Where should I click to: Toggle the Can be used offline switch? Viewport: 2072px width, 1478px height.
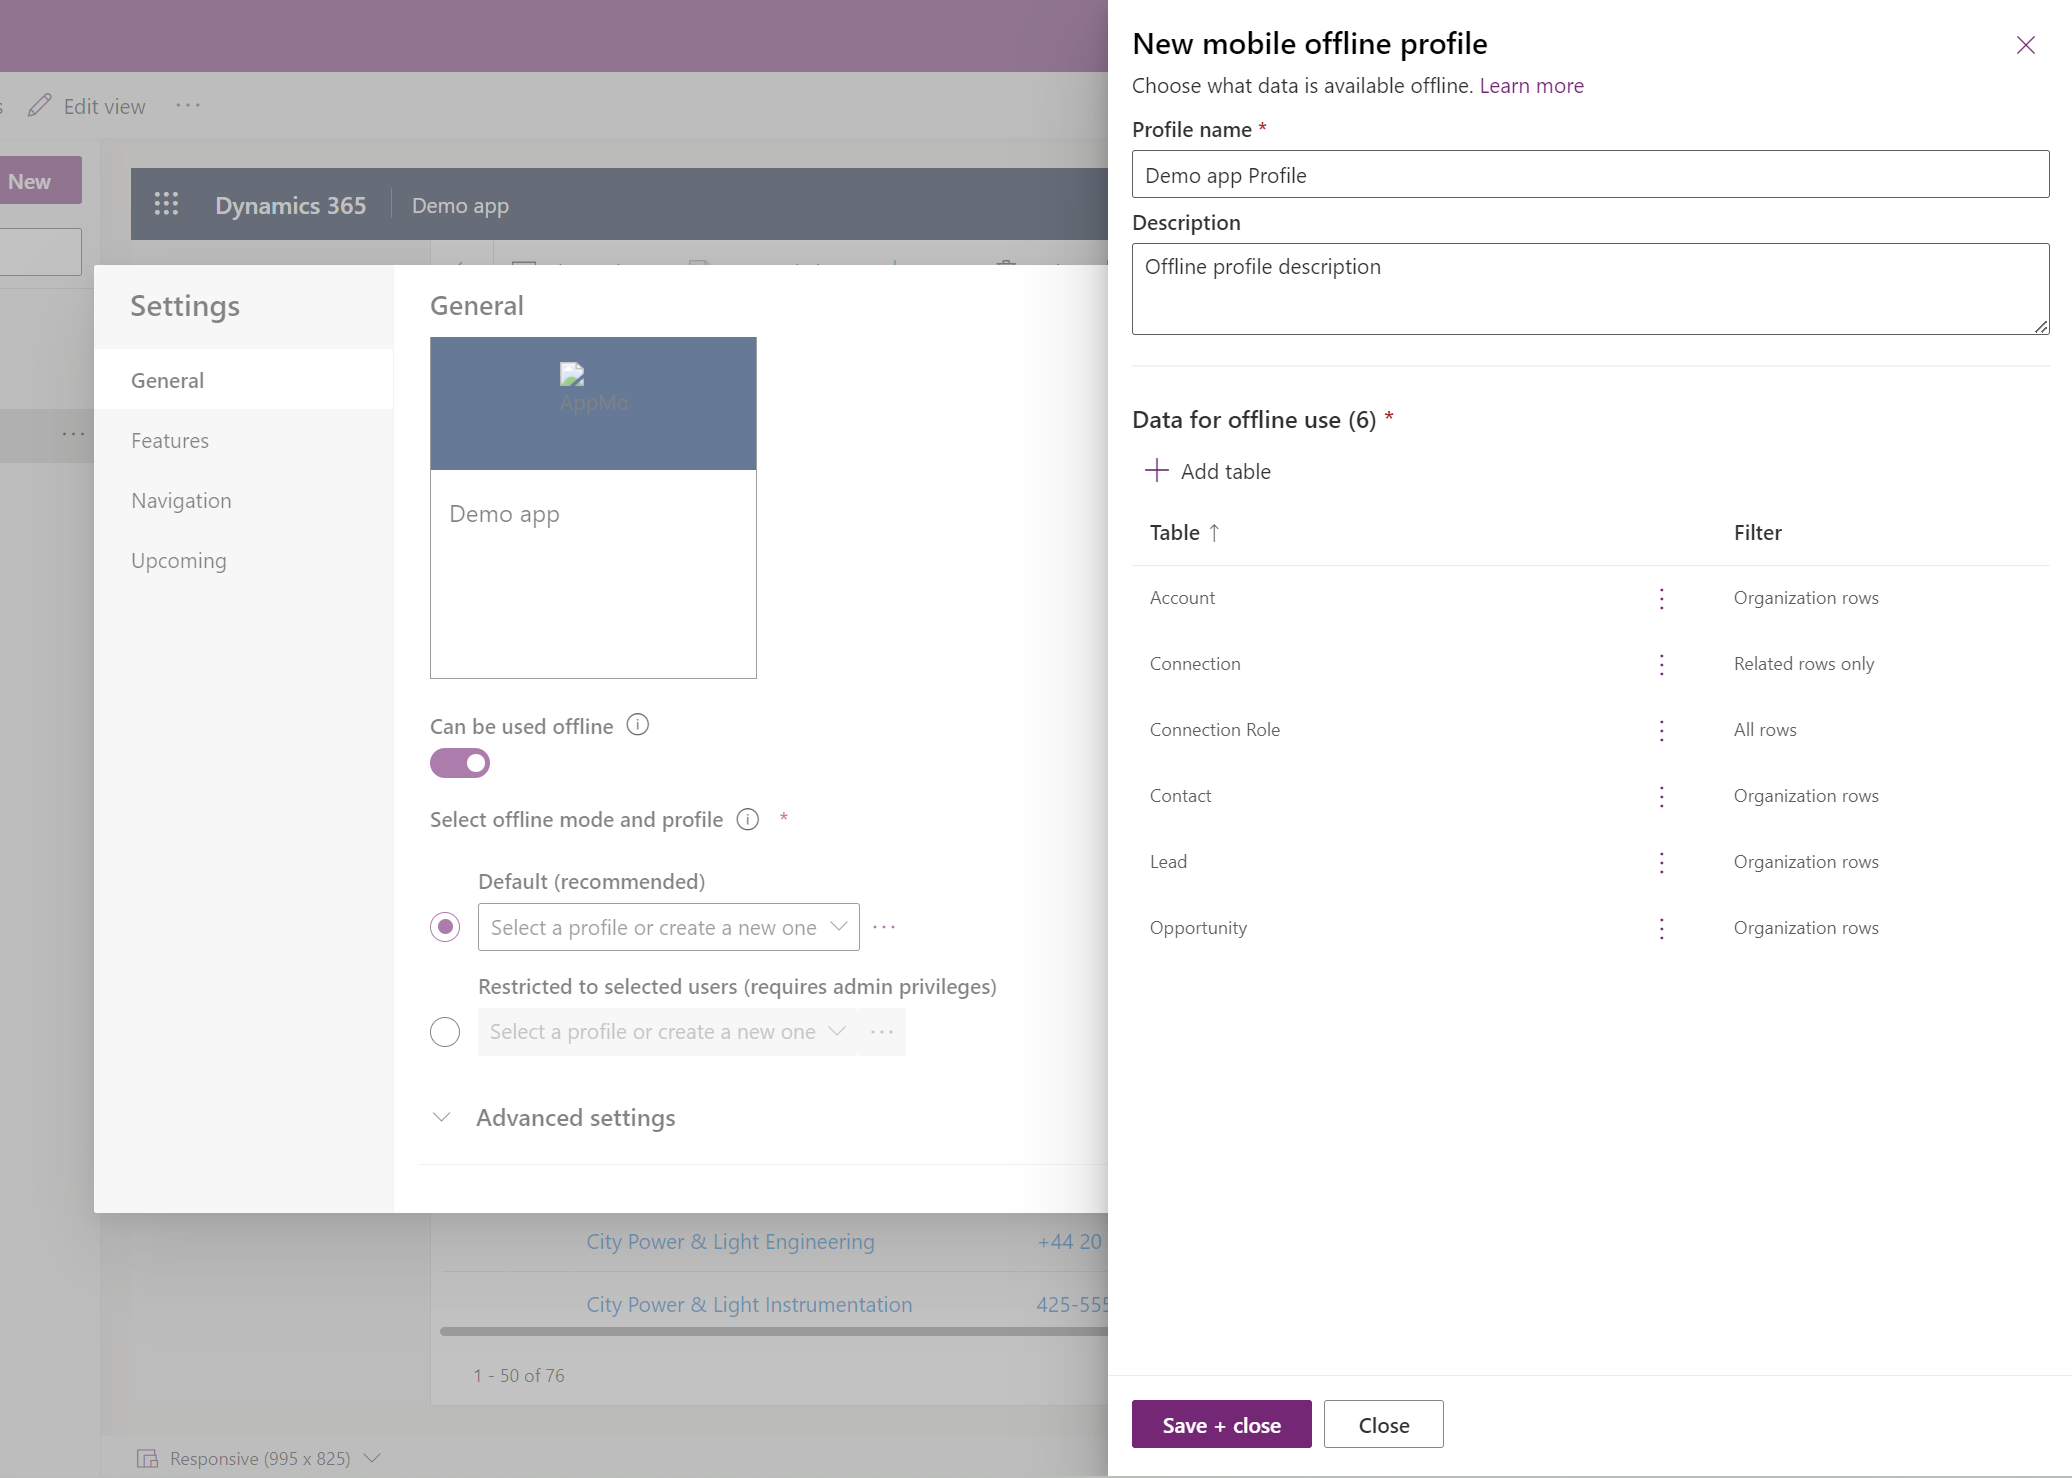click(x=459, y=763)
